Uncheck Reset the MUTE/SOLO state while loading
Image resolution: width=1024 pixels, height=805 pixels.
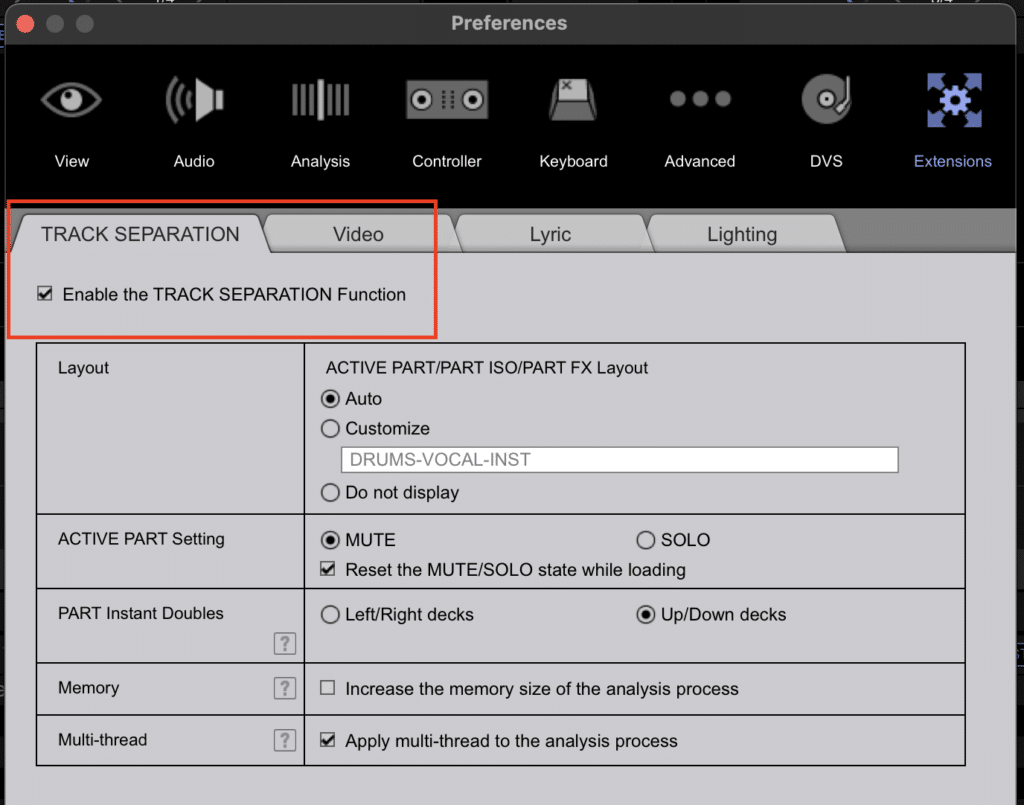coord(327,570)
